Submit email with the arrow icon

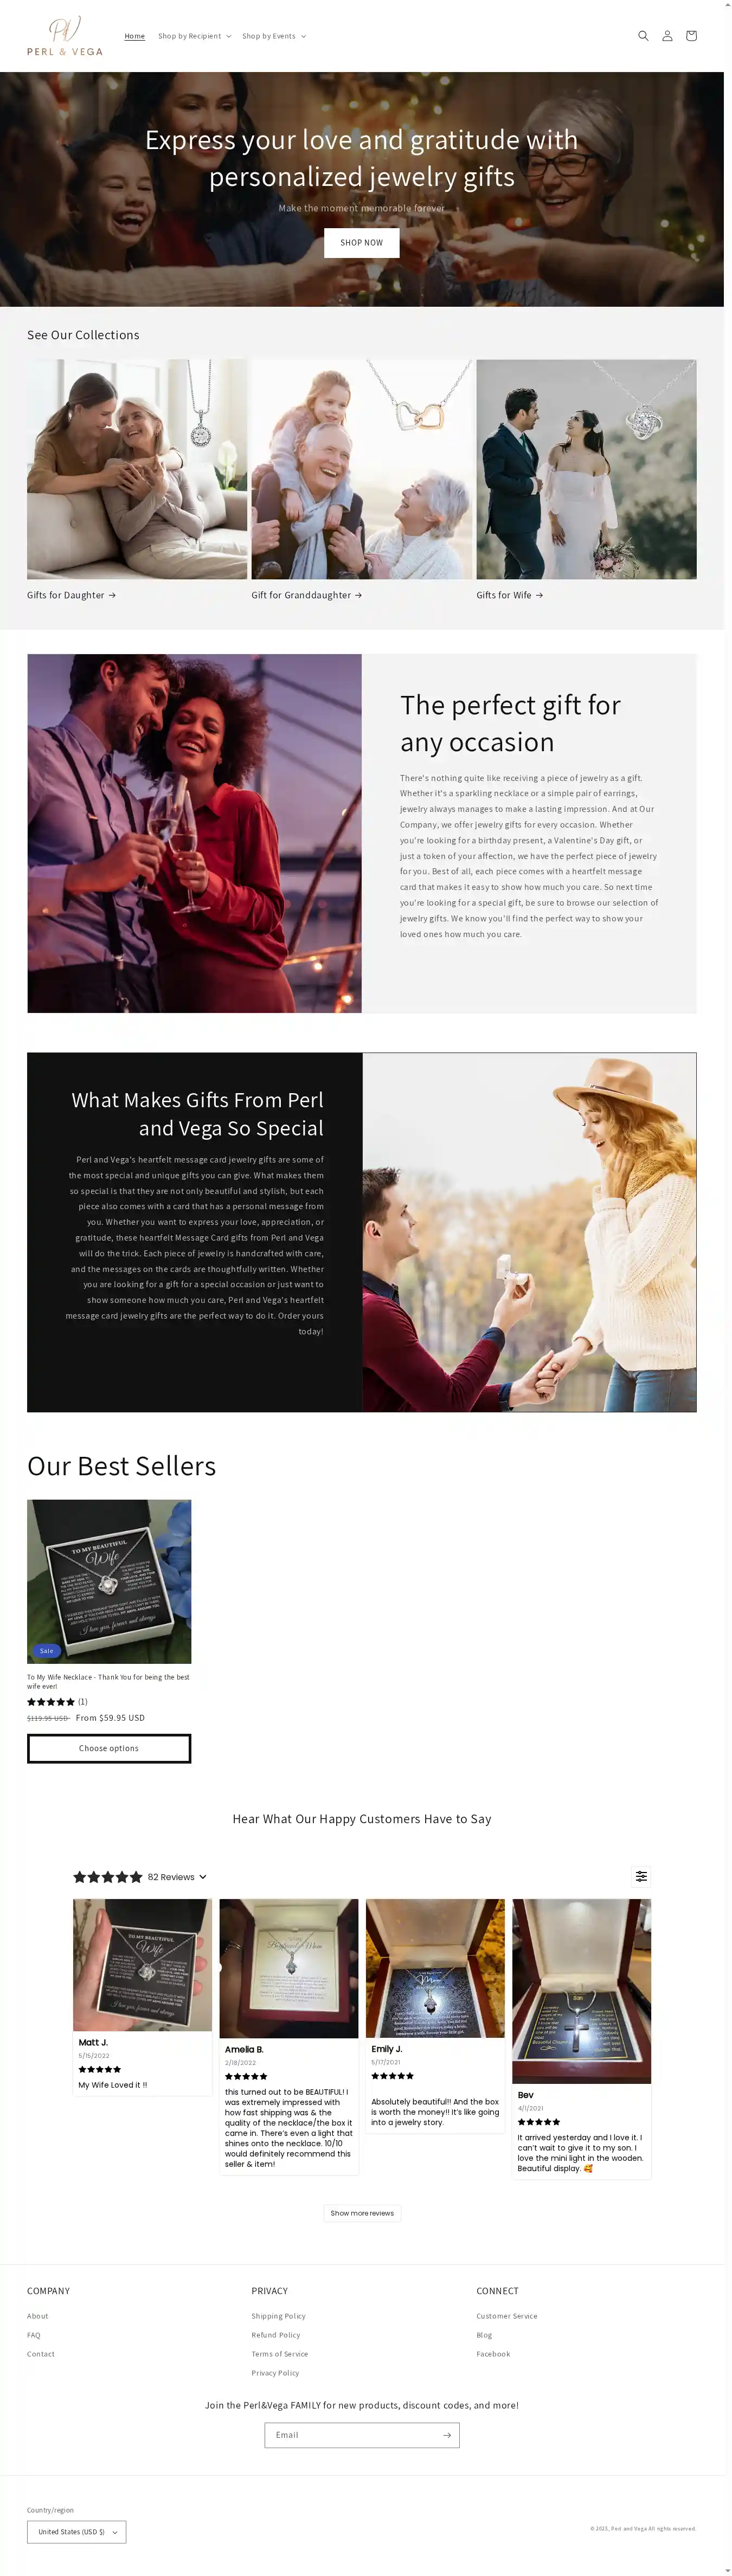[x=446, y=2435]
